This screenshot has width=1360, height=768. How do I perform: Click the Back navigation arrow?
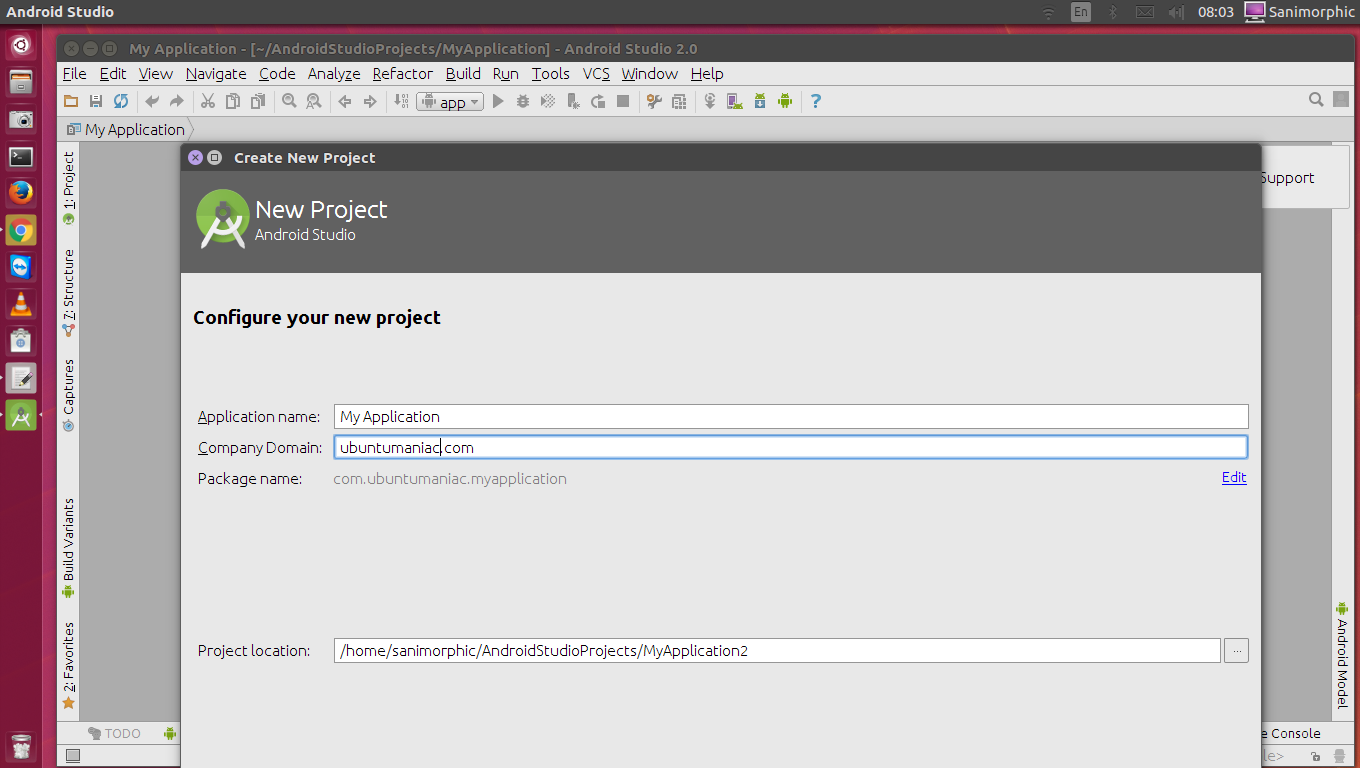coord(345,101)
